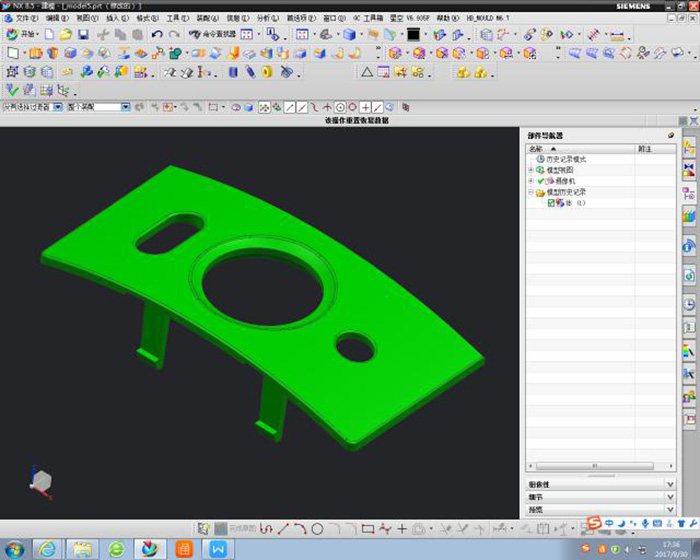
Task: Open the 文件 (File) menu
Action: 25,18
